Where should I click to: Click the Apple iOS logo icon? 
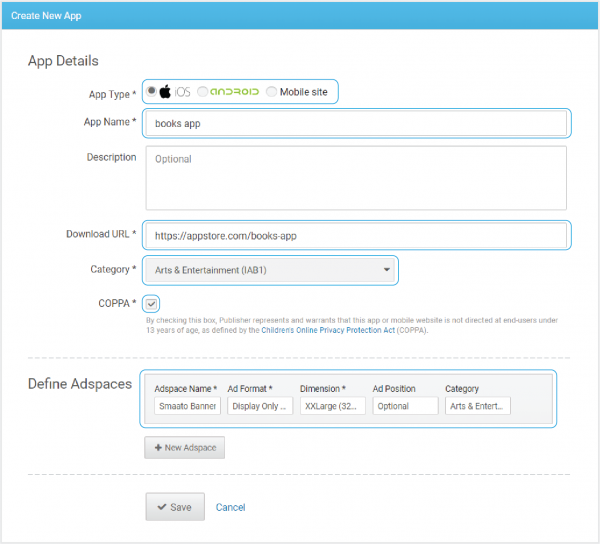pyautogui.click(x=165, y=91)
